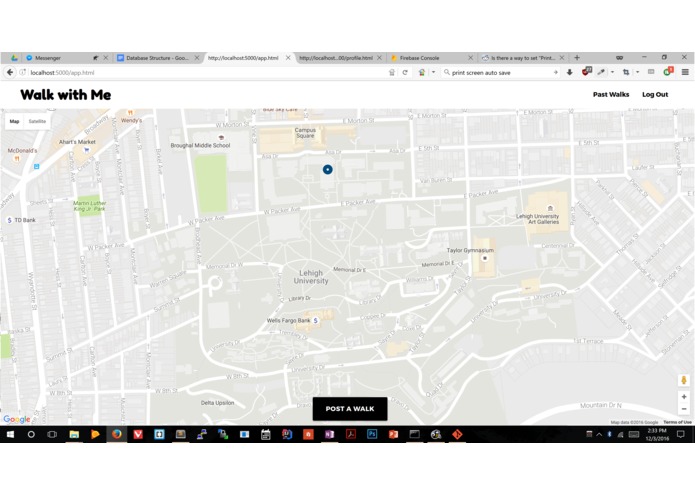Open File Explorer from the taskbar
Viewport: 695px width, 494px height.
(74, 434)
